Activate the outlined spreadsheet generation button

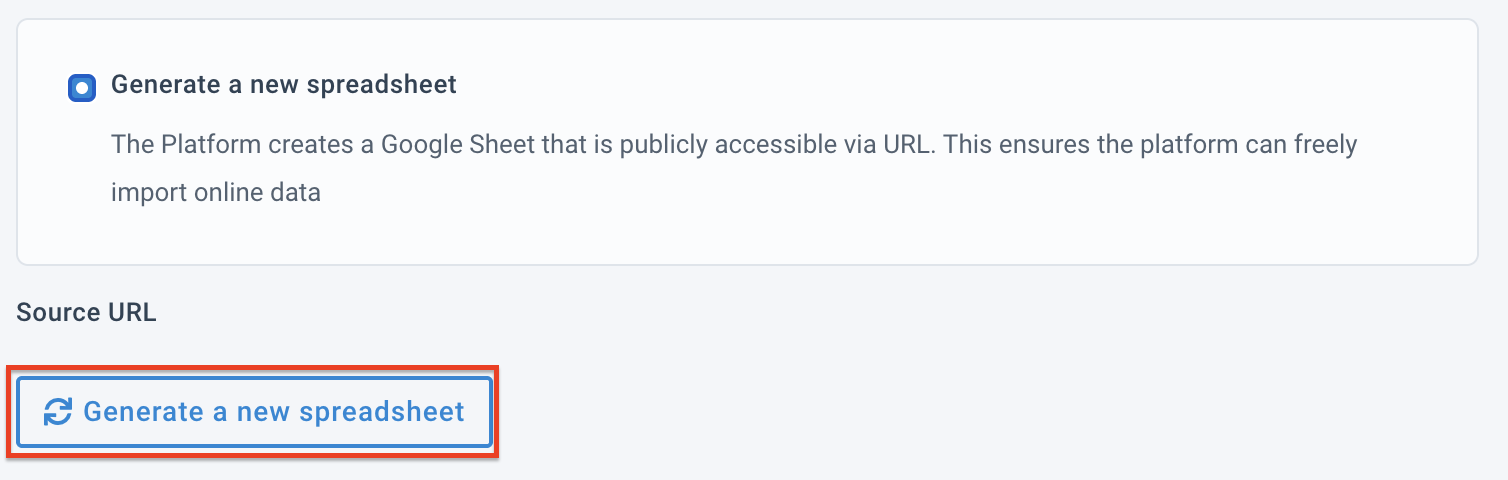coord(254,412)
